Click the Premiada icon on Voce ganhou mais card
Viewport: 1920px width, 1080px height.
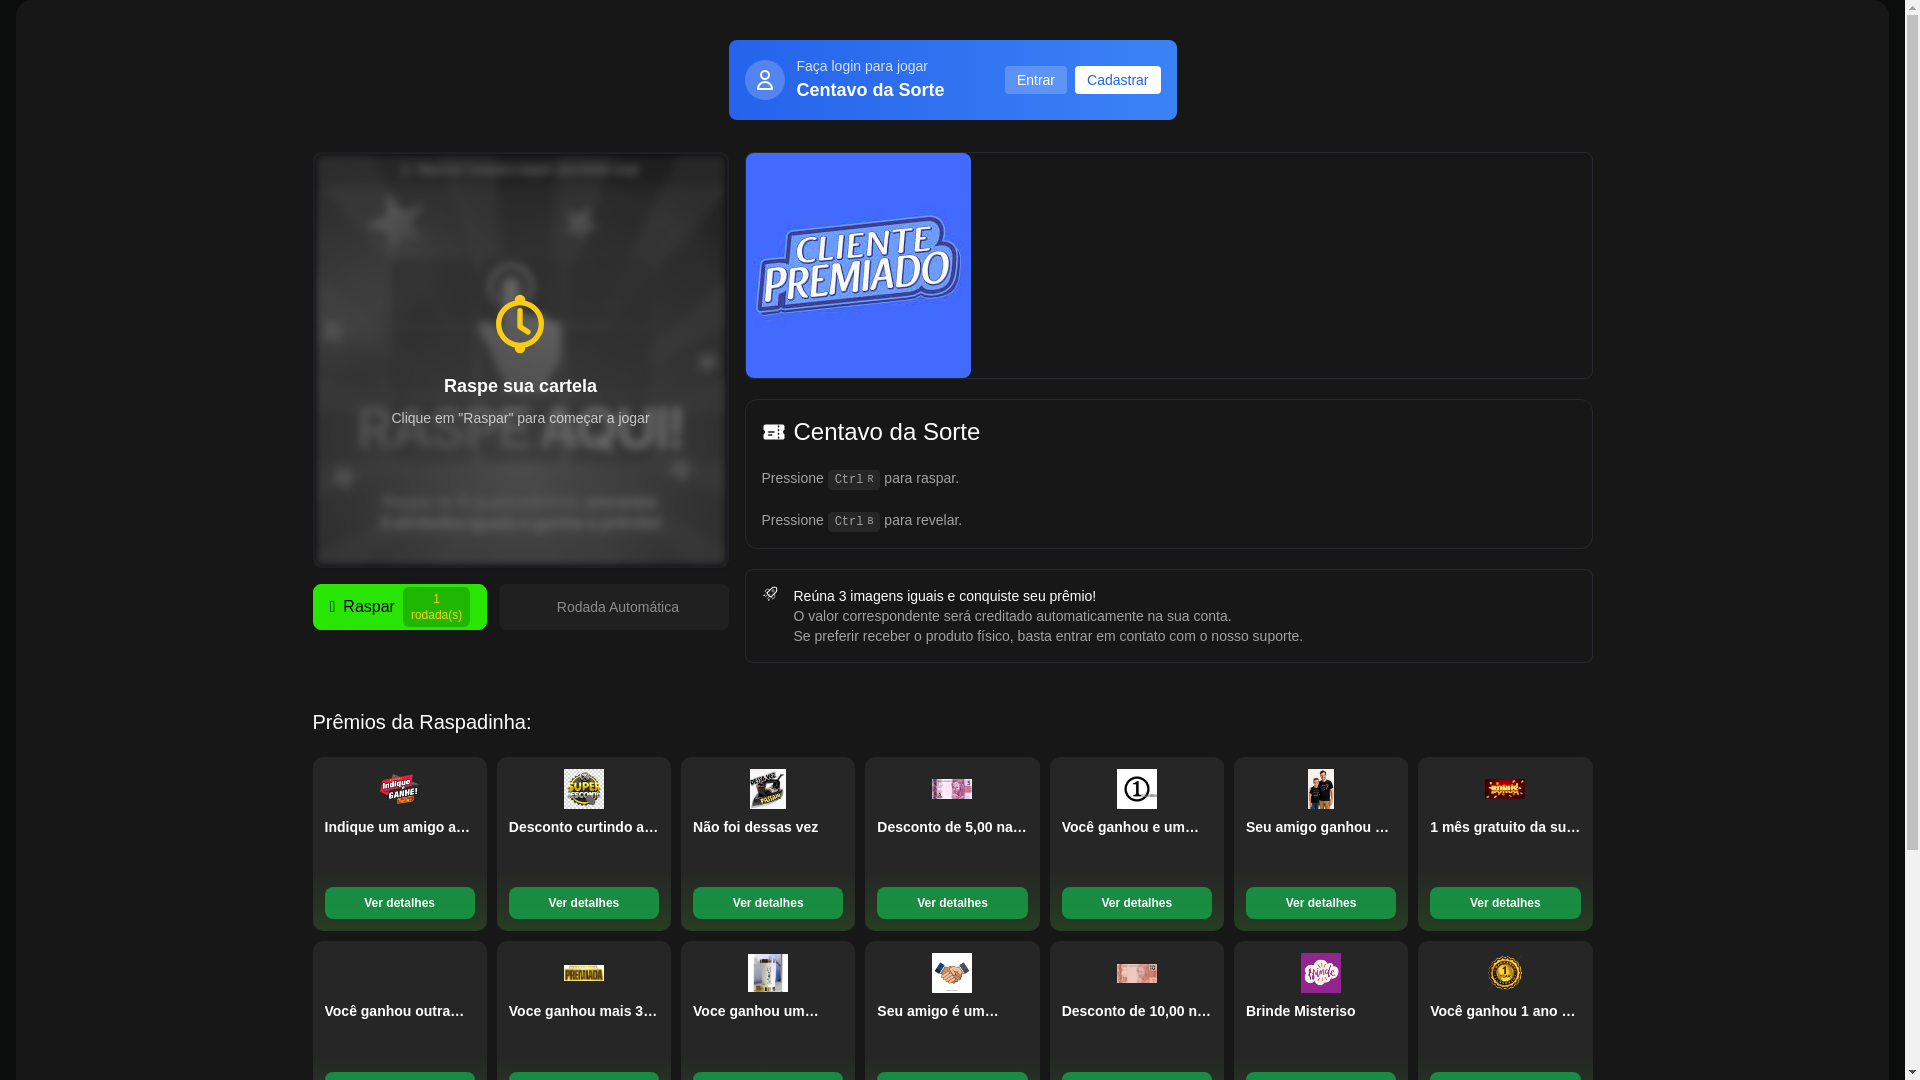(584, 973)
